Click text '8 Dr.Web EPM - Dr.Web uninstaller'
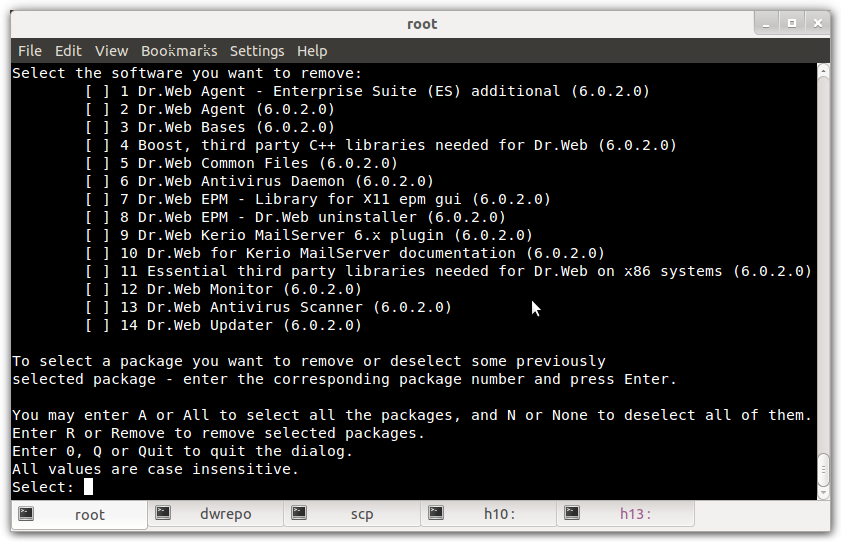The width and height of the screenshot is (841, 542). [x=268, y=218]
